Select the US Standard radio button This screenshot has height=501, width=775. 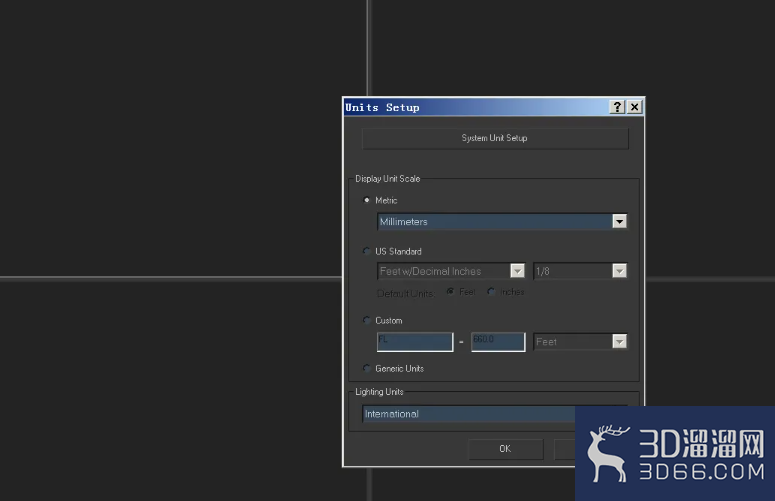click(x=367, y=251)
